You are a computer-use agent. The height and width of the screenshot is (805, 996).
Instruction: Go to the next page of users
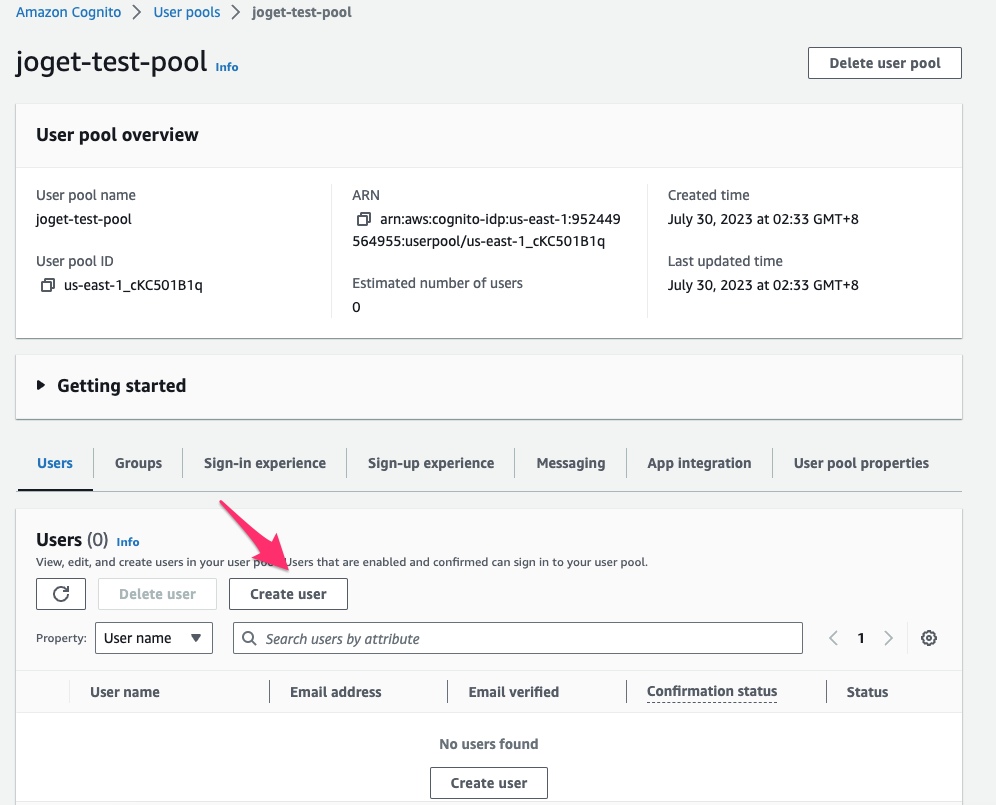click(888, 638)
